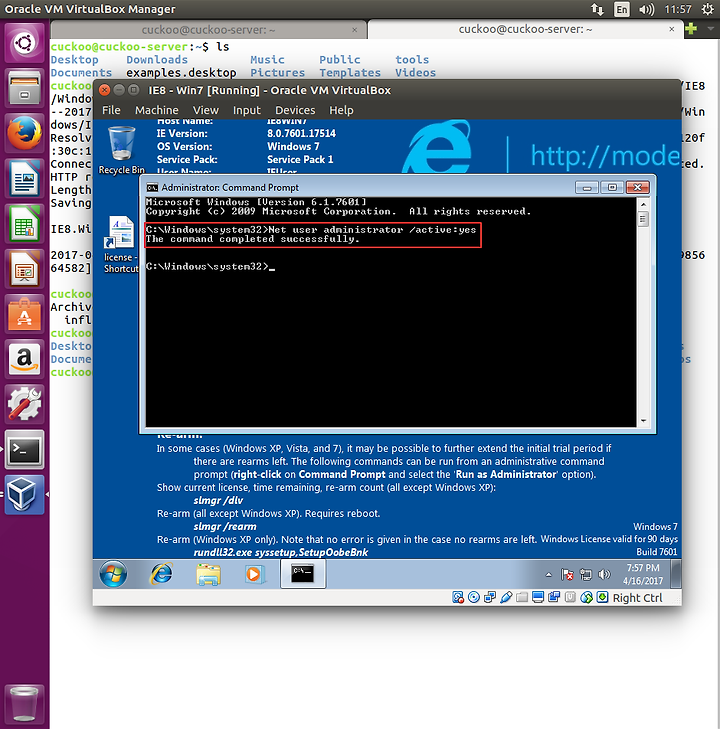Screen dimensions: 720x729
Task: Click the VirtualBox network adapters indicator
Action: 490,597
